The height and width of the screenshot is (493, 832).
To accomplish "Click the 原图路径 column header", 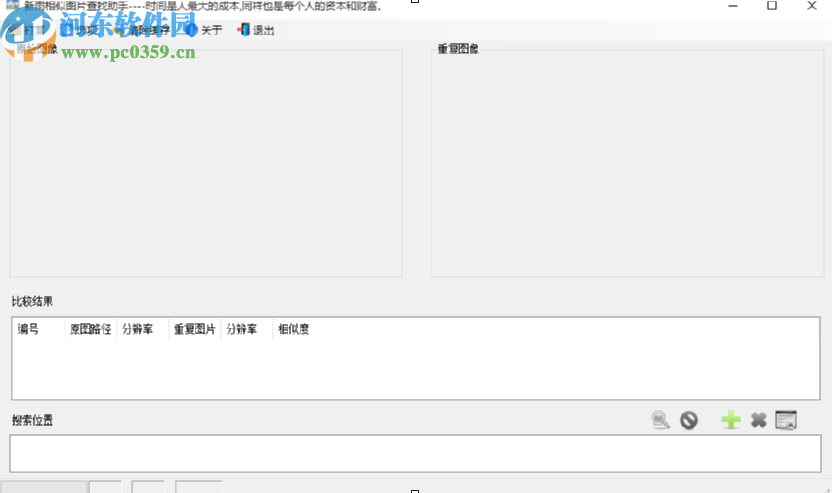I will pos(90,329).
